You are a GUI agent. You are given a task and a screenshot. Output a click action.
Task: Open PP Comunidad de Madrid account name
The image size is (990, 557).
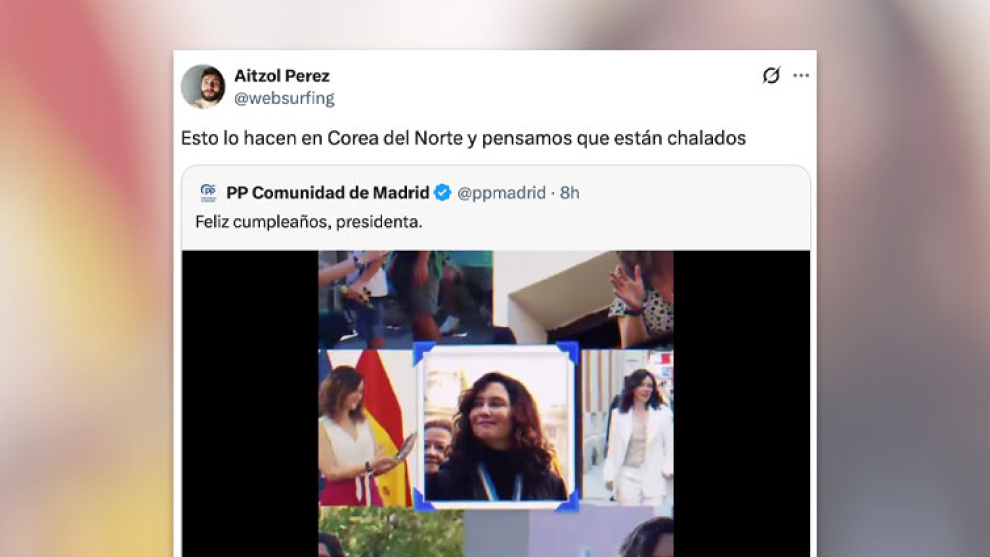tap(328, 193)
